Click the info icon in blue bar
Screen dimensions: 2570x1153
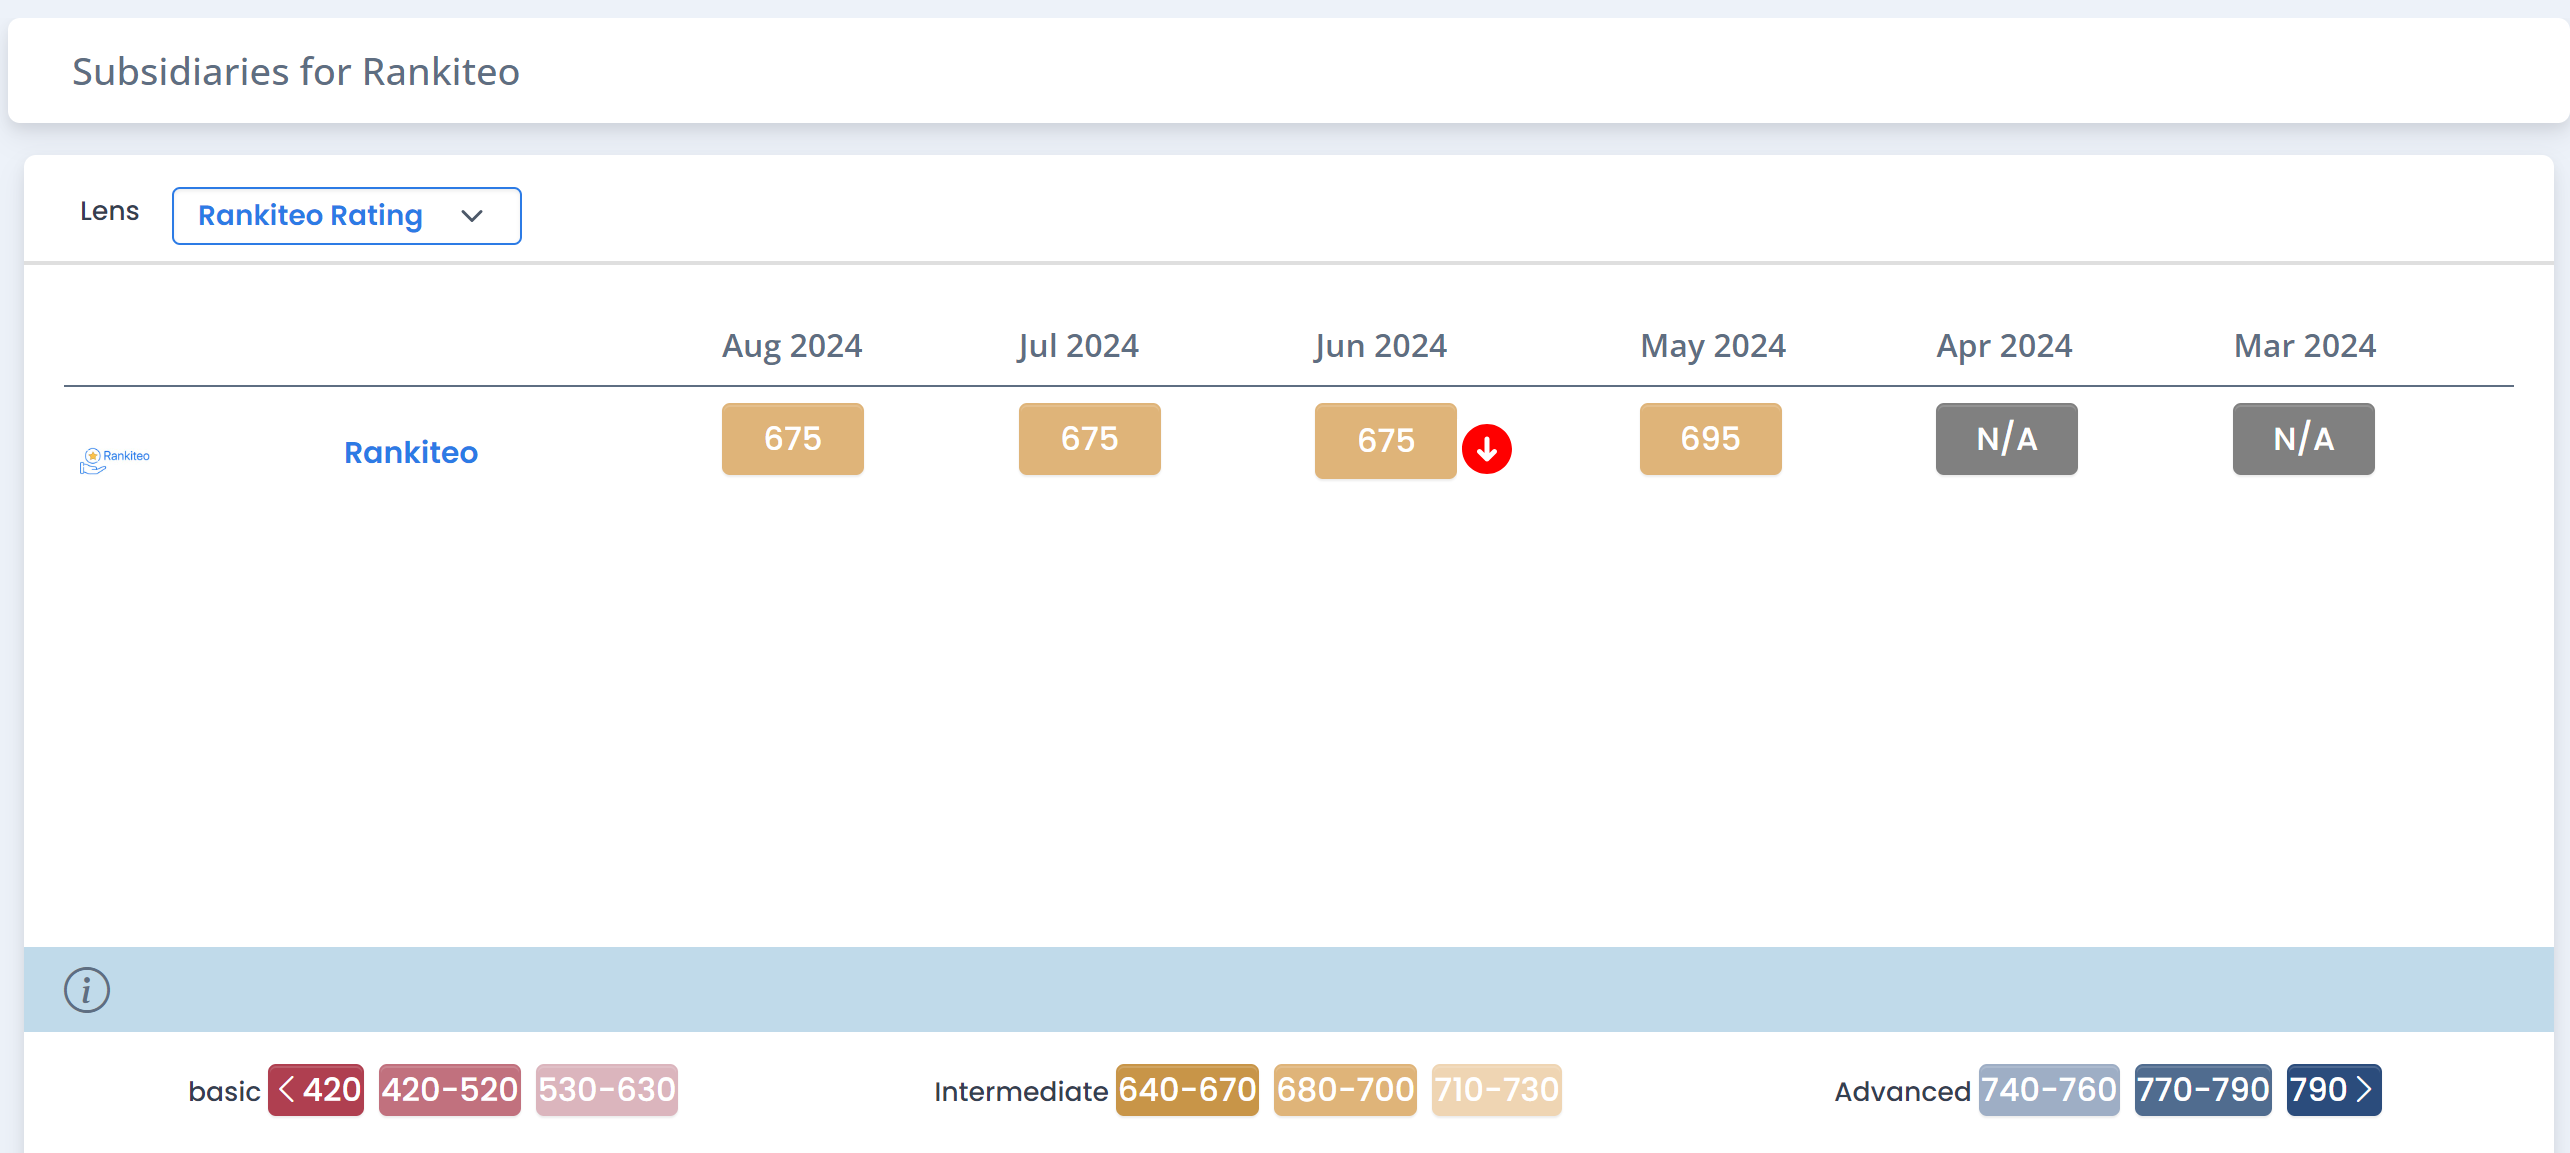(x=87, y=990)
